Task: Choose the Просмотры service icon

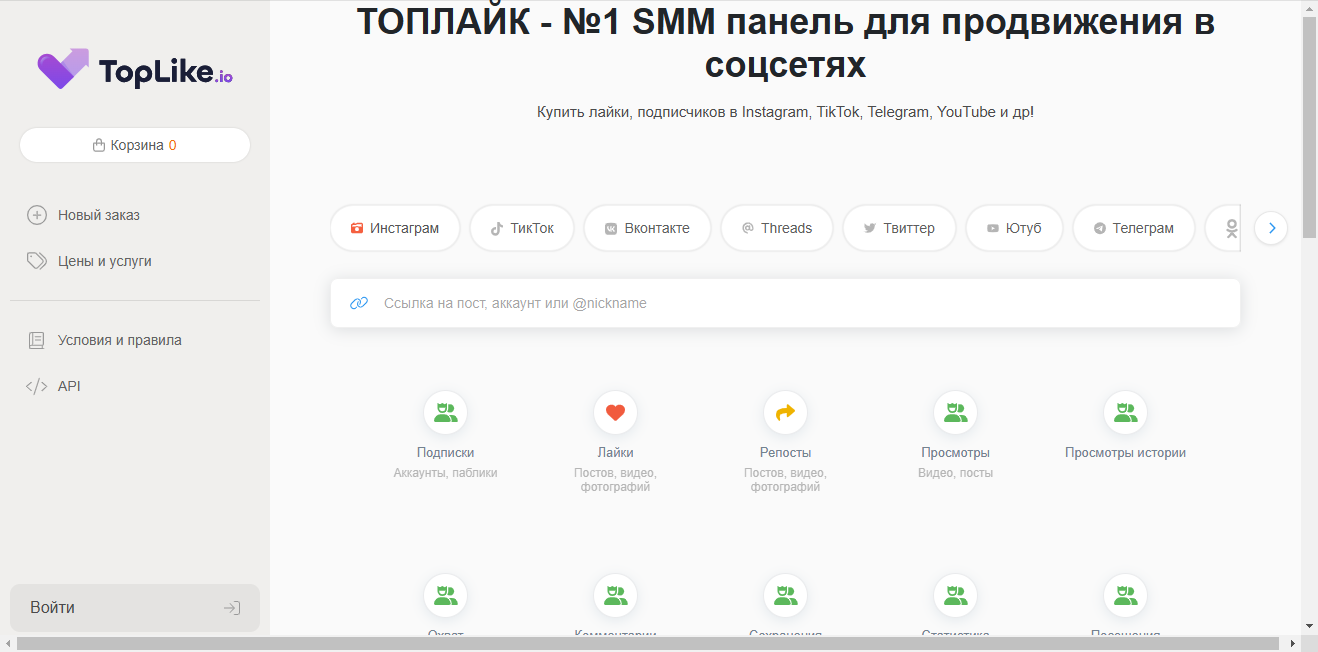Action: (955, 412)
